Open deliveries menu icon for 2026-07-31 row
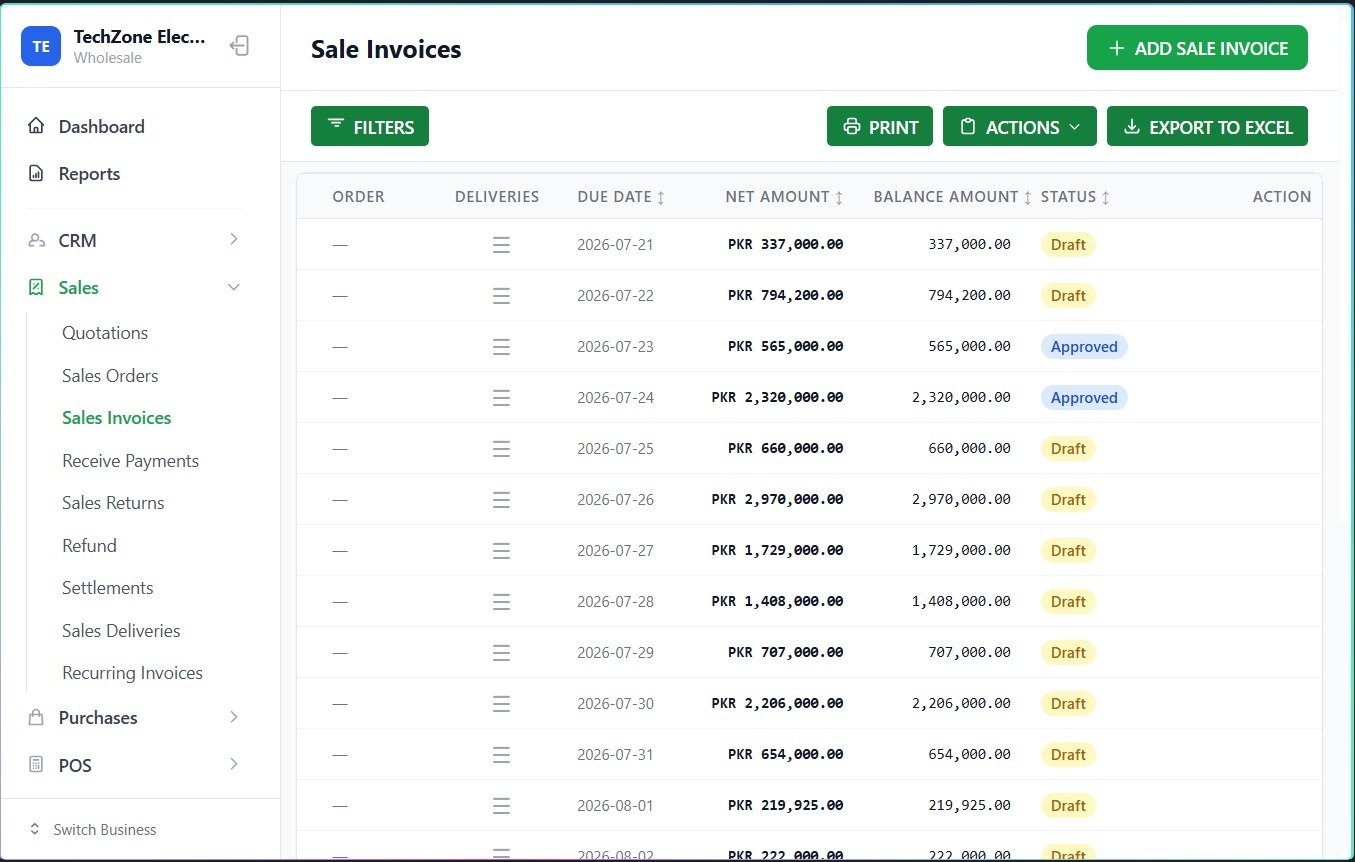Viewport: 1355px width, 862px height. tap(501, 755)
